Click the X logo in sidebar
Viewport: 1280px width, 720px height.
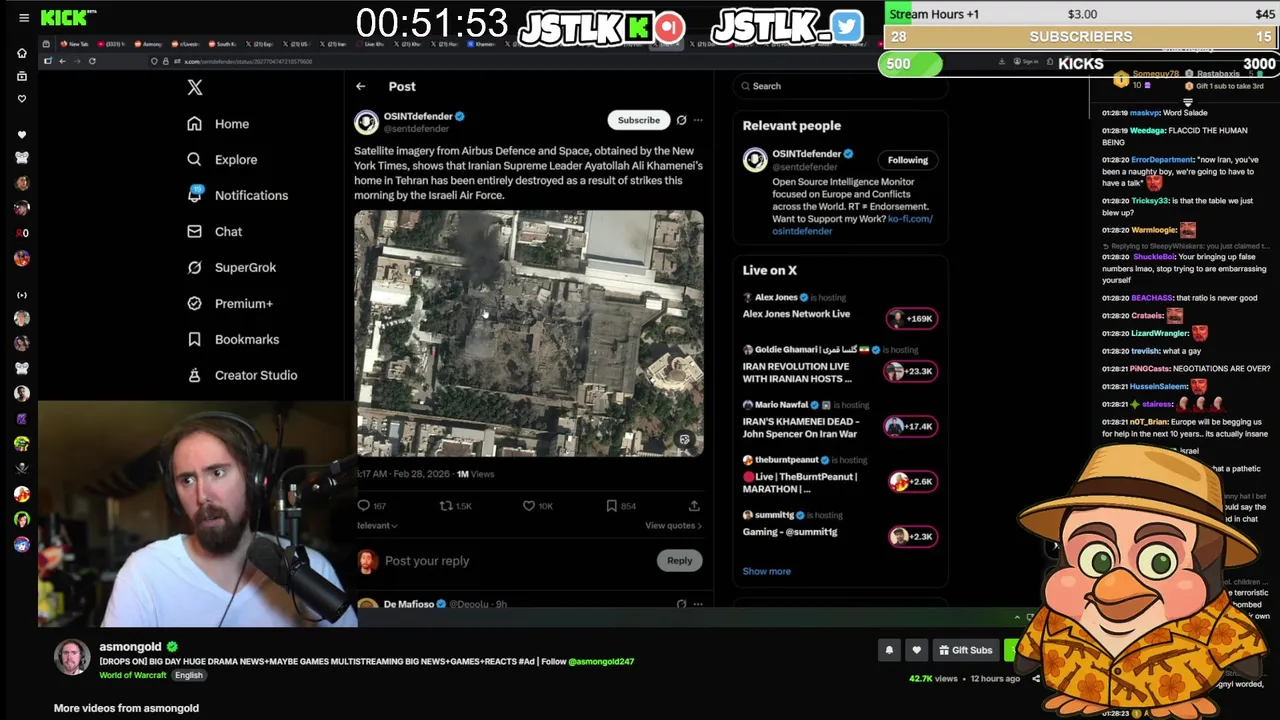pos(195,88)
